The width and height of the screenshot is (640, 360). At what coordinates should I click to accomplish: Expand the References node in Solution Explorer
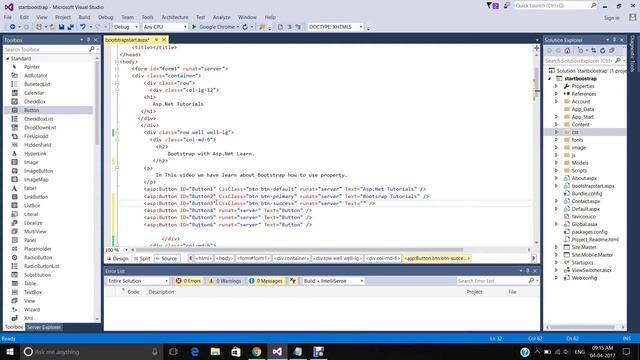[x=556, y=94]
